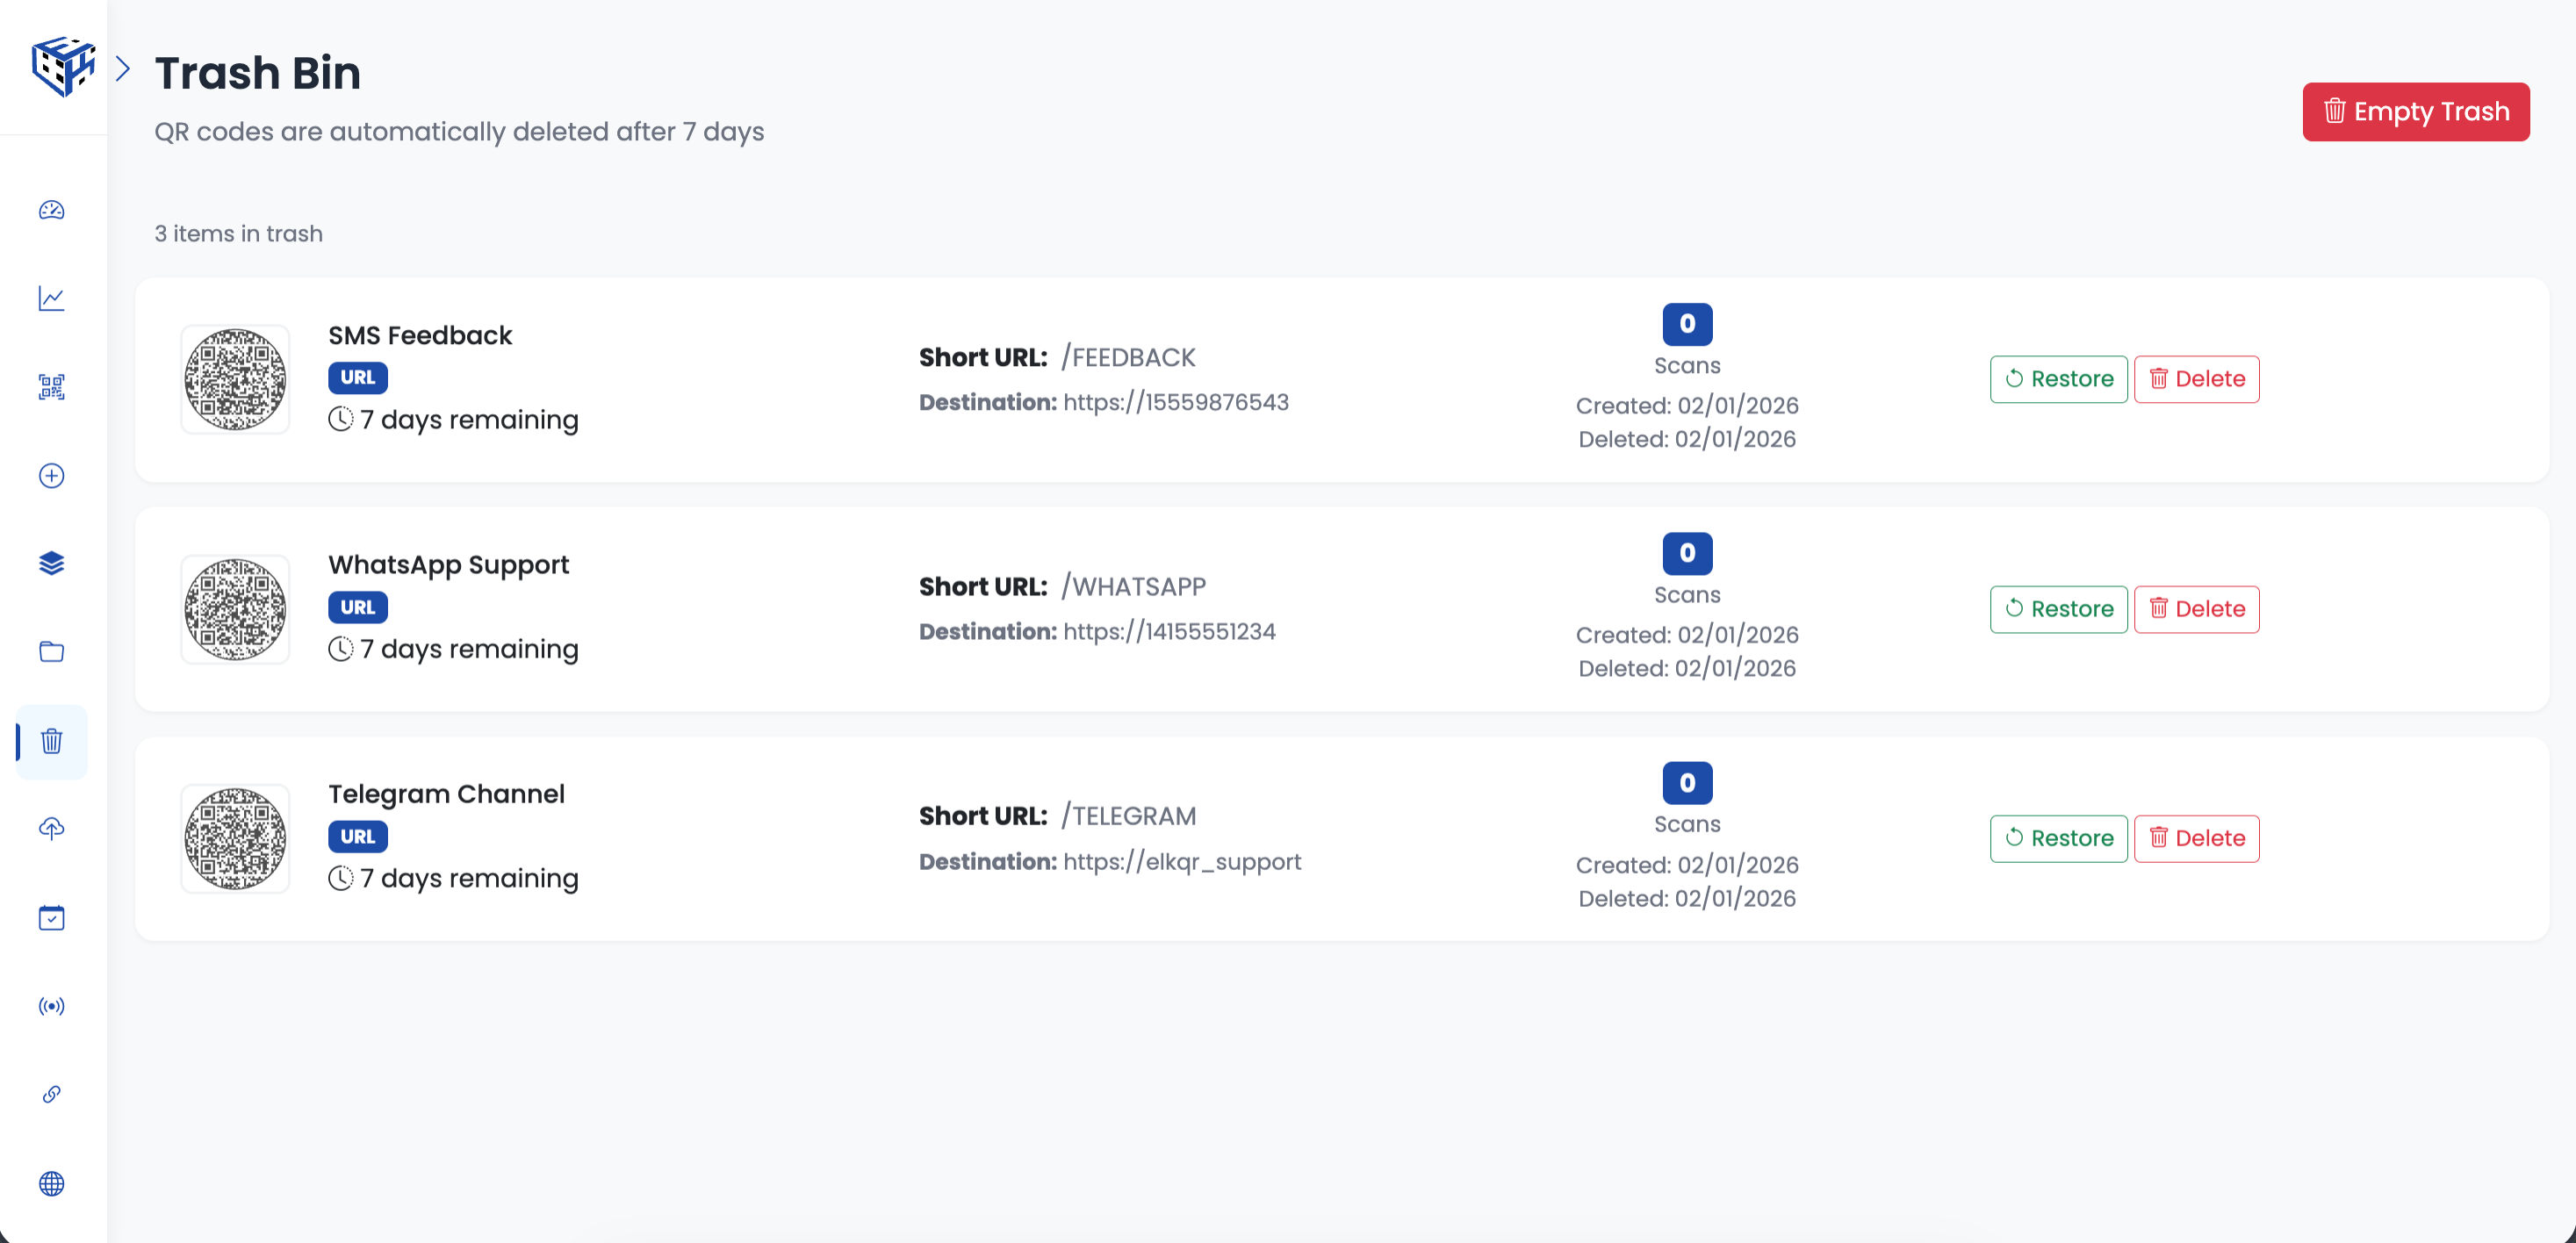The width and height of the screenshot is (2576, 1243).
Task: Expand the sidebar using the chevron arrow
Action: (x=123, y=69)
